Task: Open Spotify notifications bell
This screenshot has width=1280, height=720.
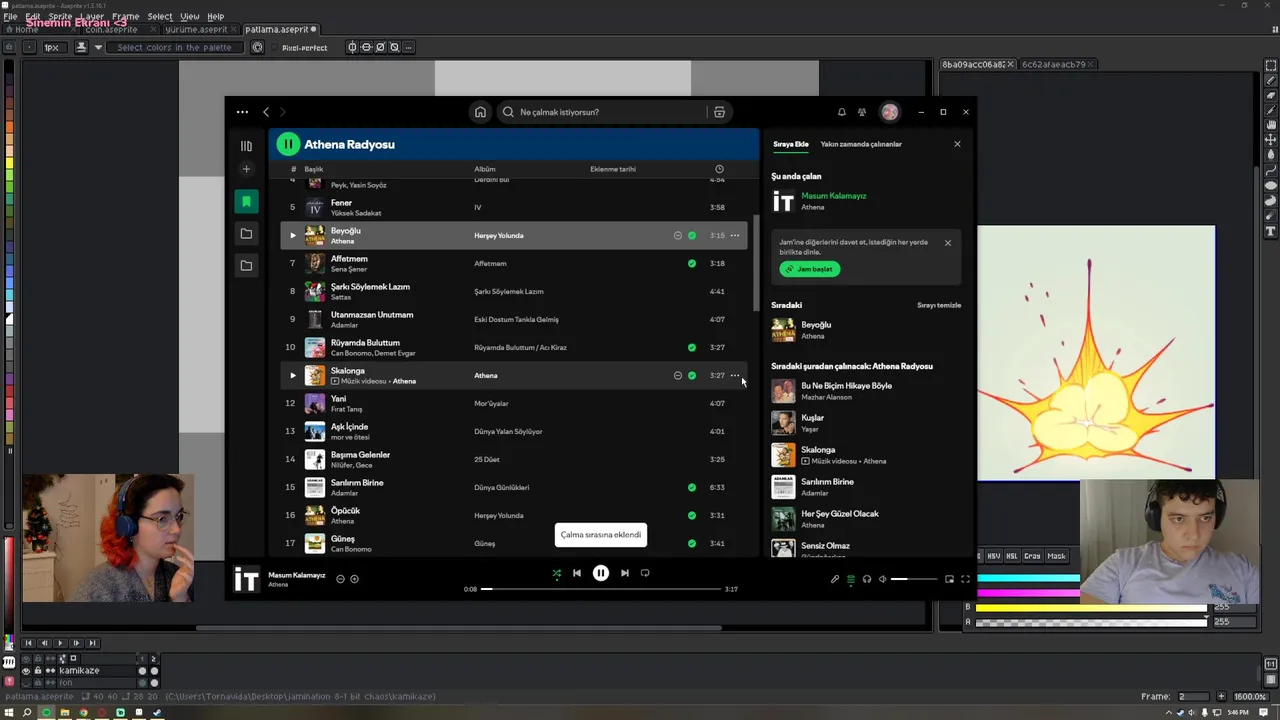Action: click(x=842, y=112)
